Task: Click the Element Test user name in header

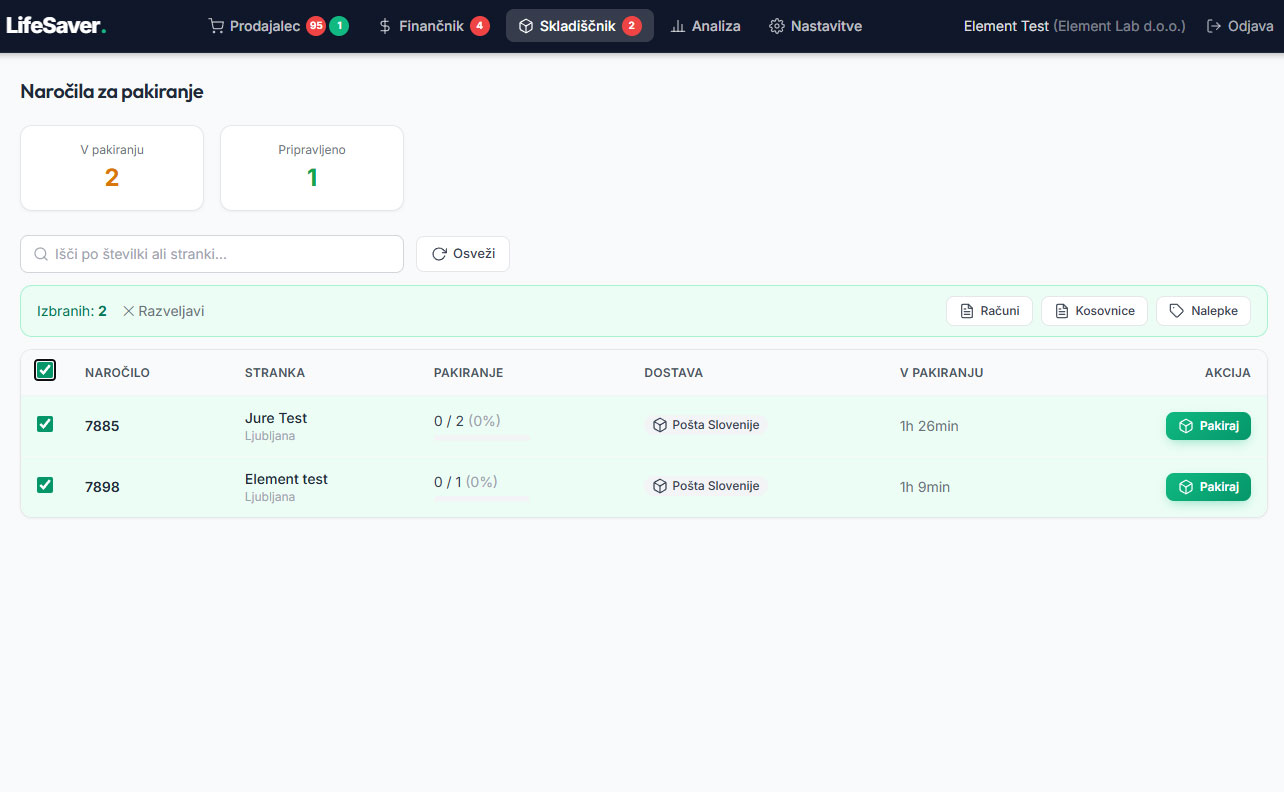Action: click(1006, 26)
